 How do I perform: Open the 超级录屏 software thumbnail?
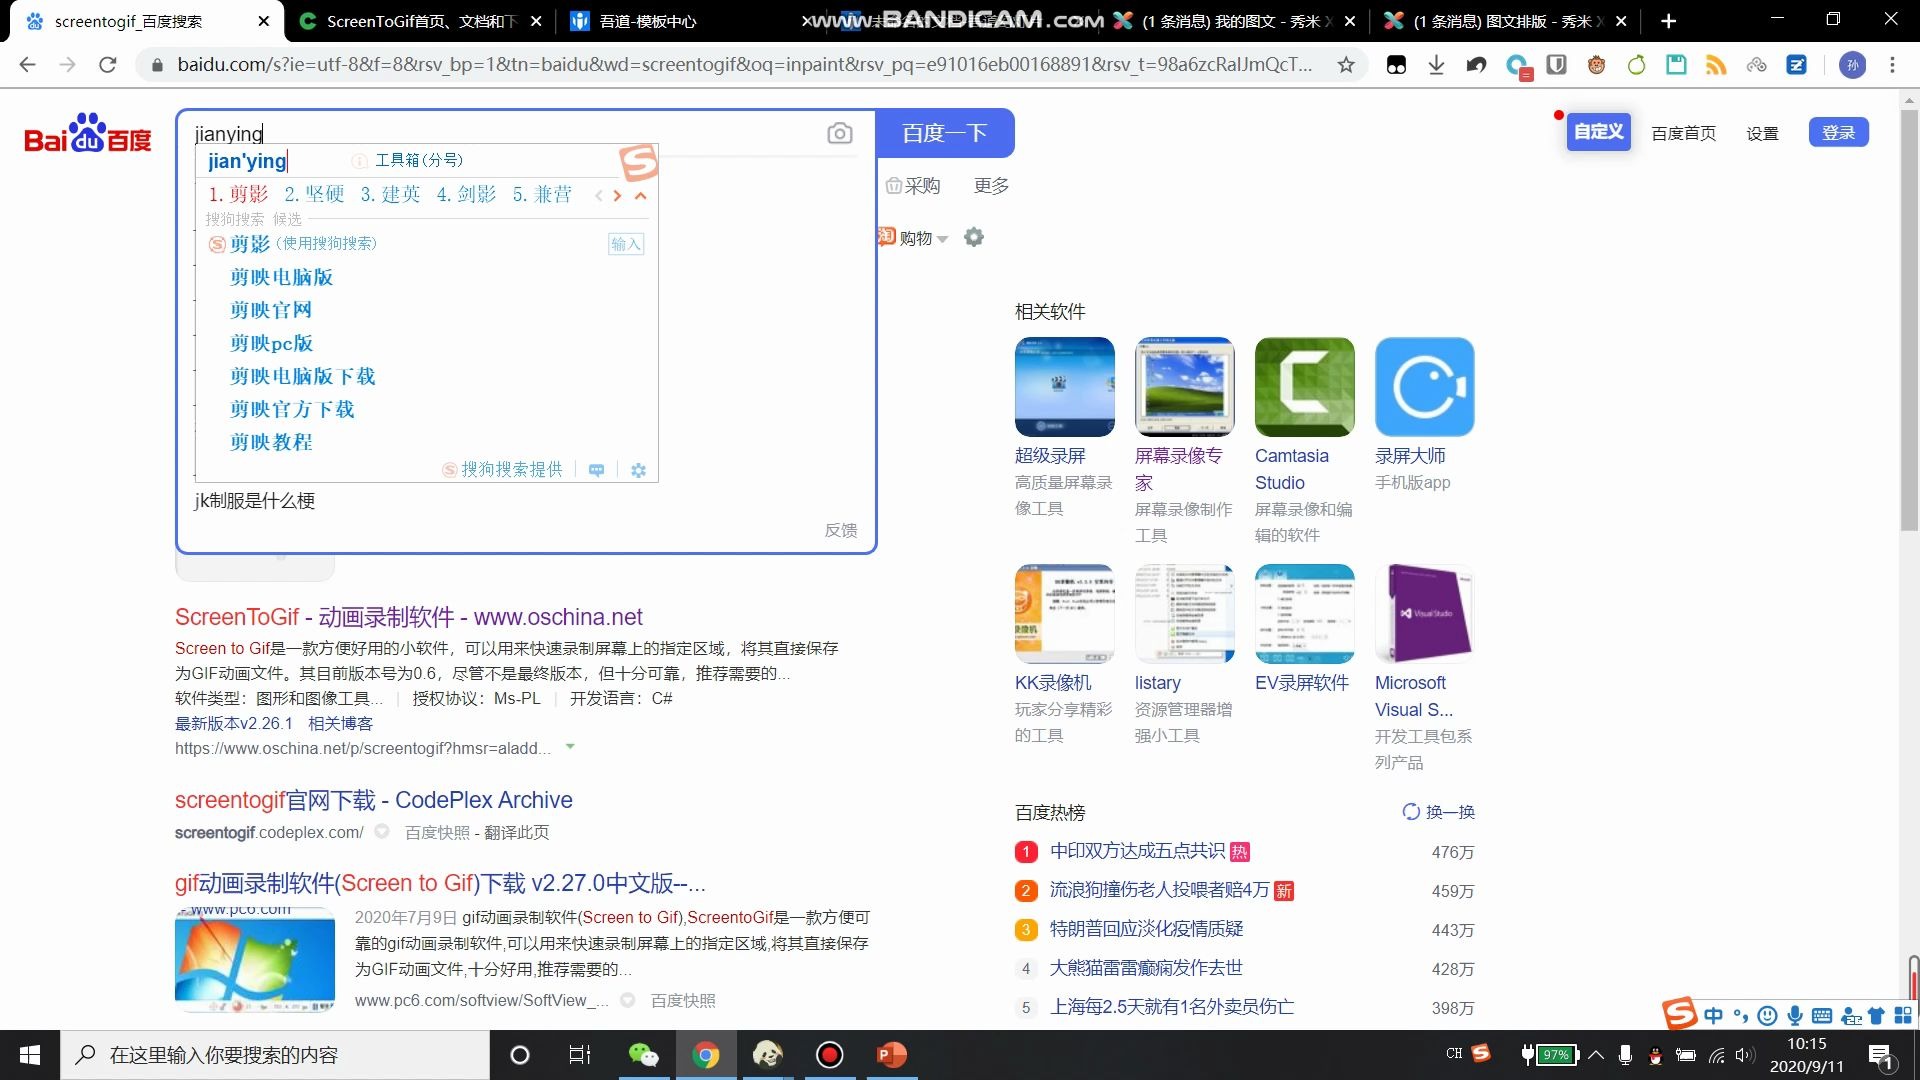click(x=1064, y=387)
